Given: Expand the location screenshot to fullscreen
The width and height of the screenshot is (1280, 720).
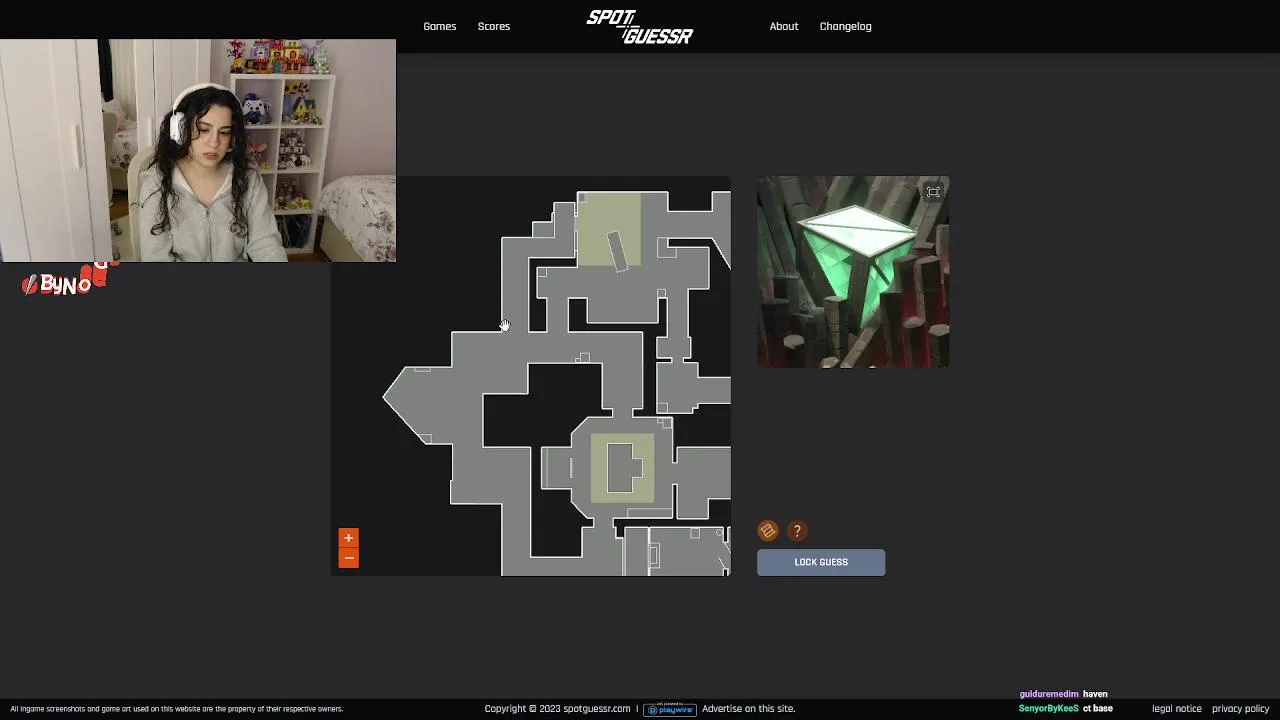Looking at the screenshot, I should click(x=933, y=192).
